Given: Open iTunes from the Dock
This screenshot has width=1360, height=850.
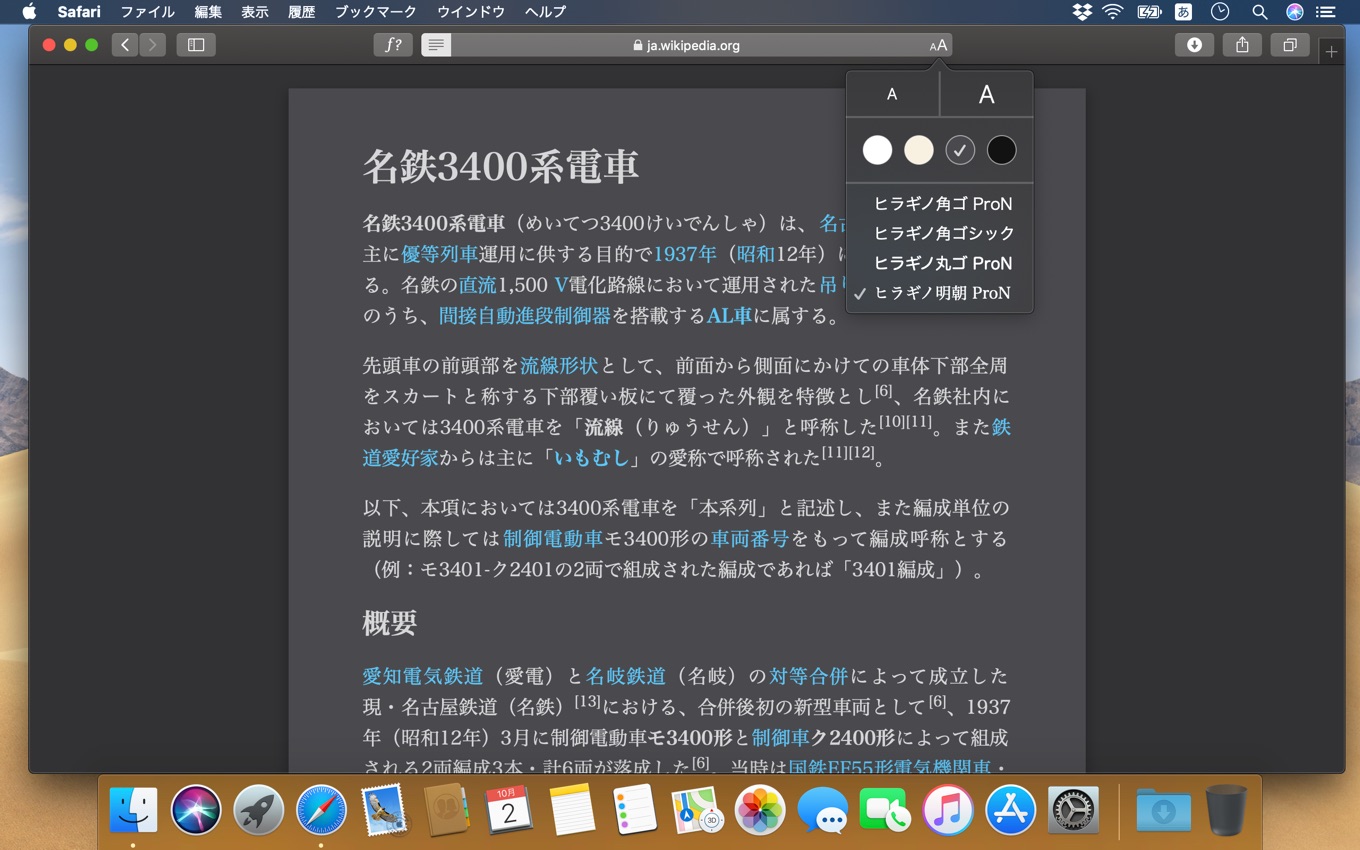Looking at the screenshot, I should (948, 810).
